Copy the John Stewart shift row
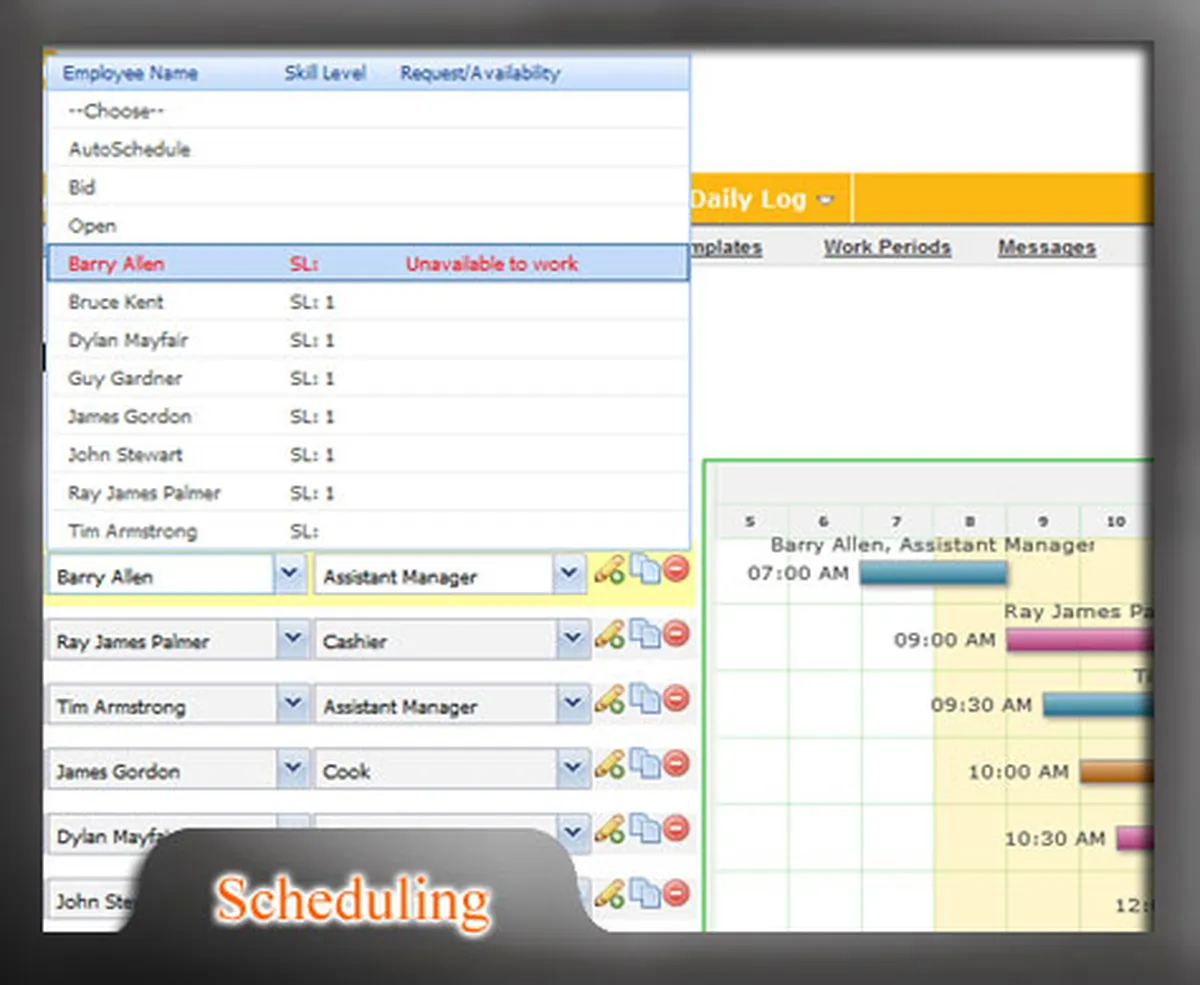This screenshot has width=1200, height=985. click(644, 893)
